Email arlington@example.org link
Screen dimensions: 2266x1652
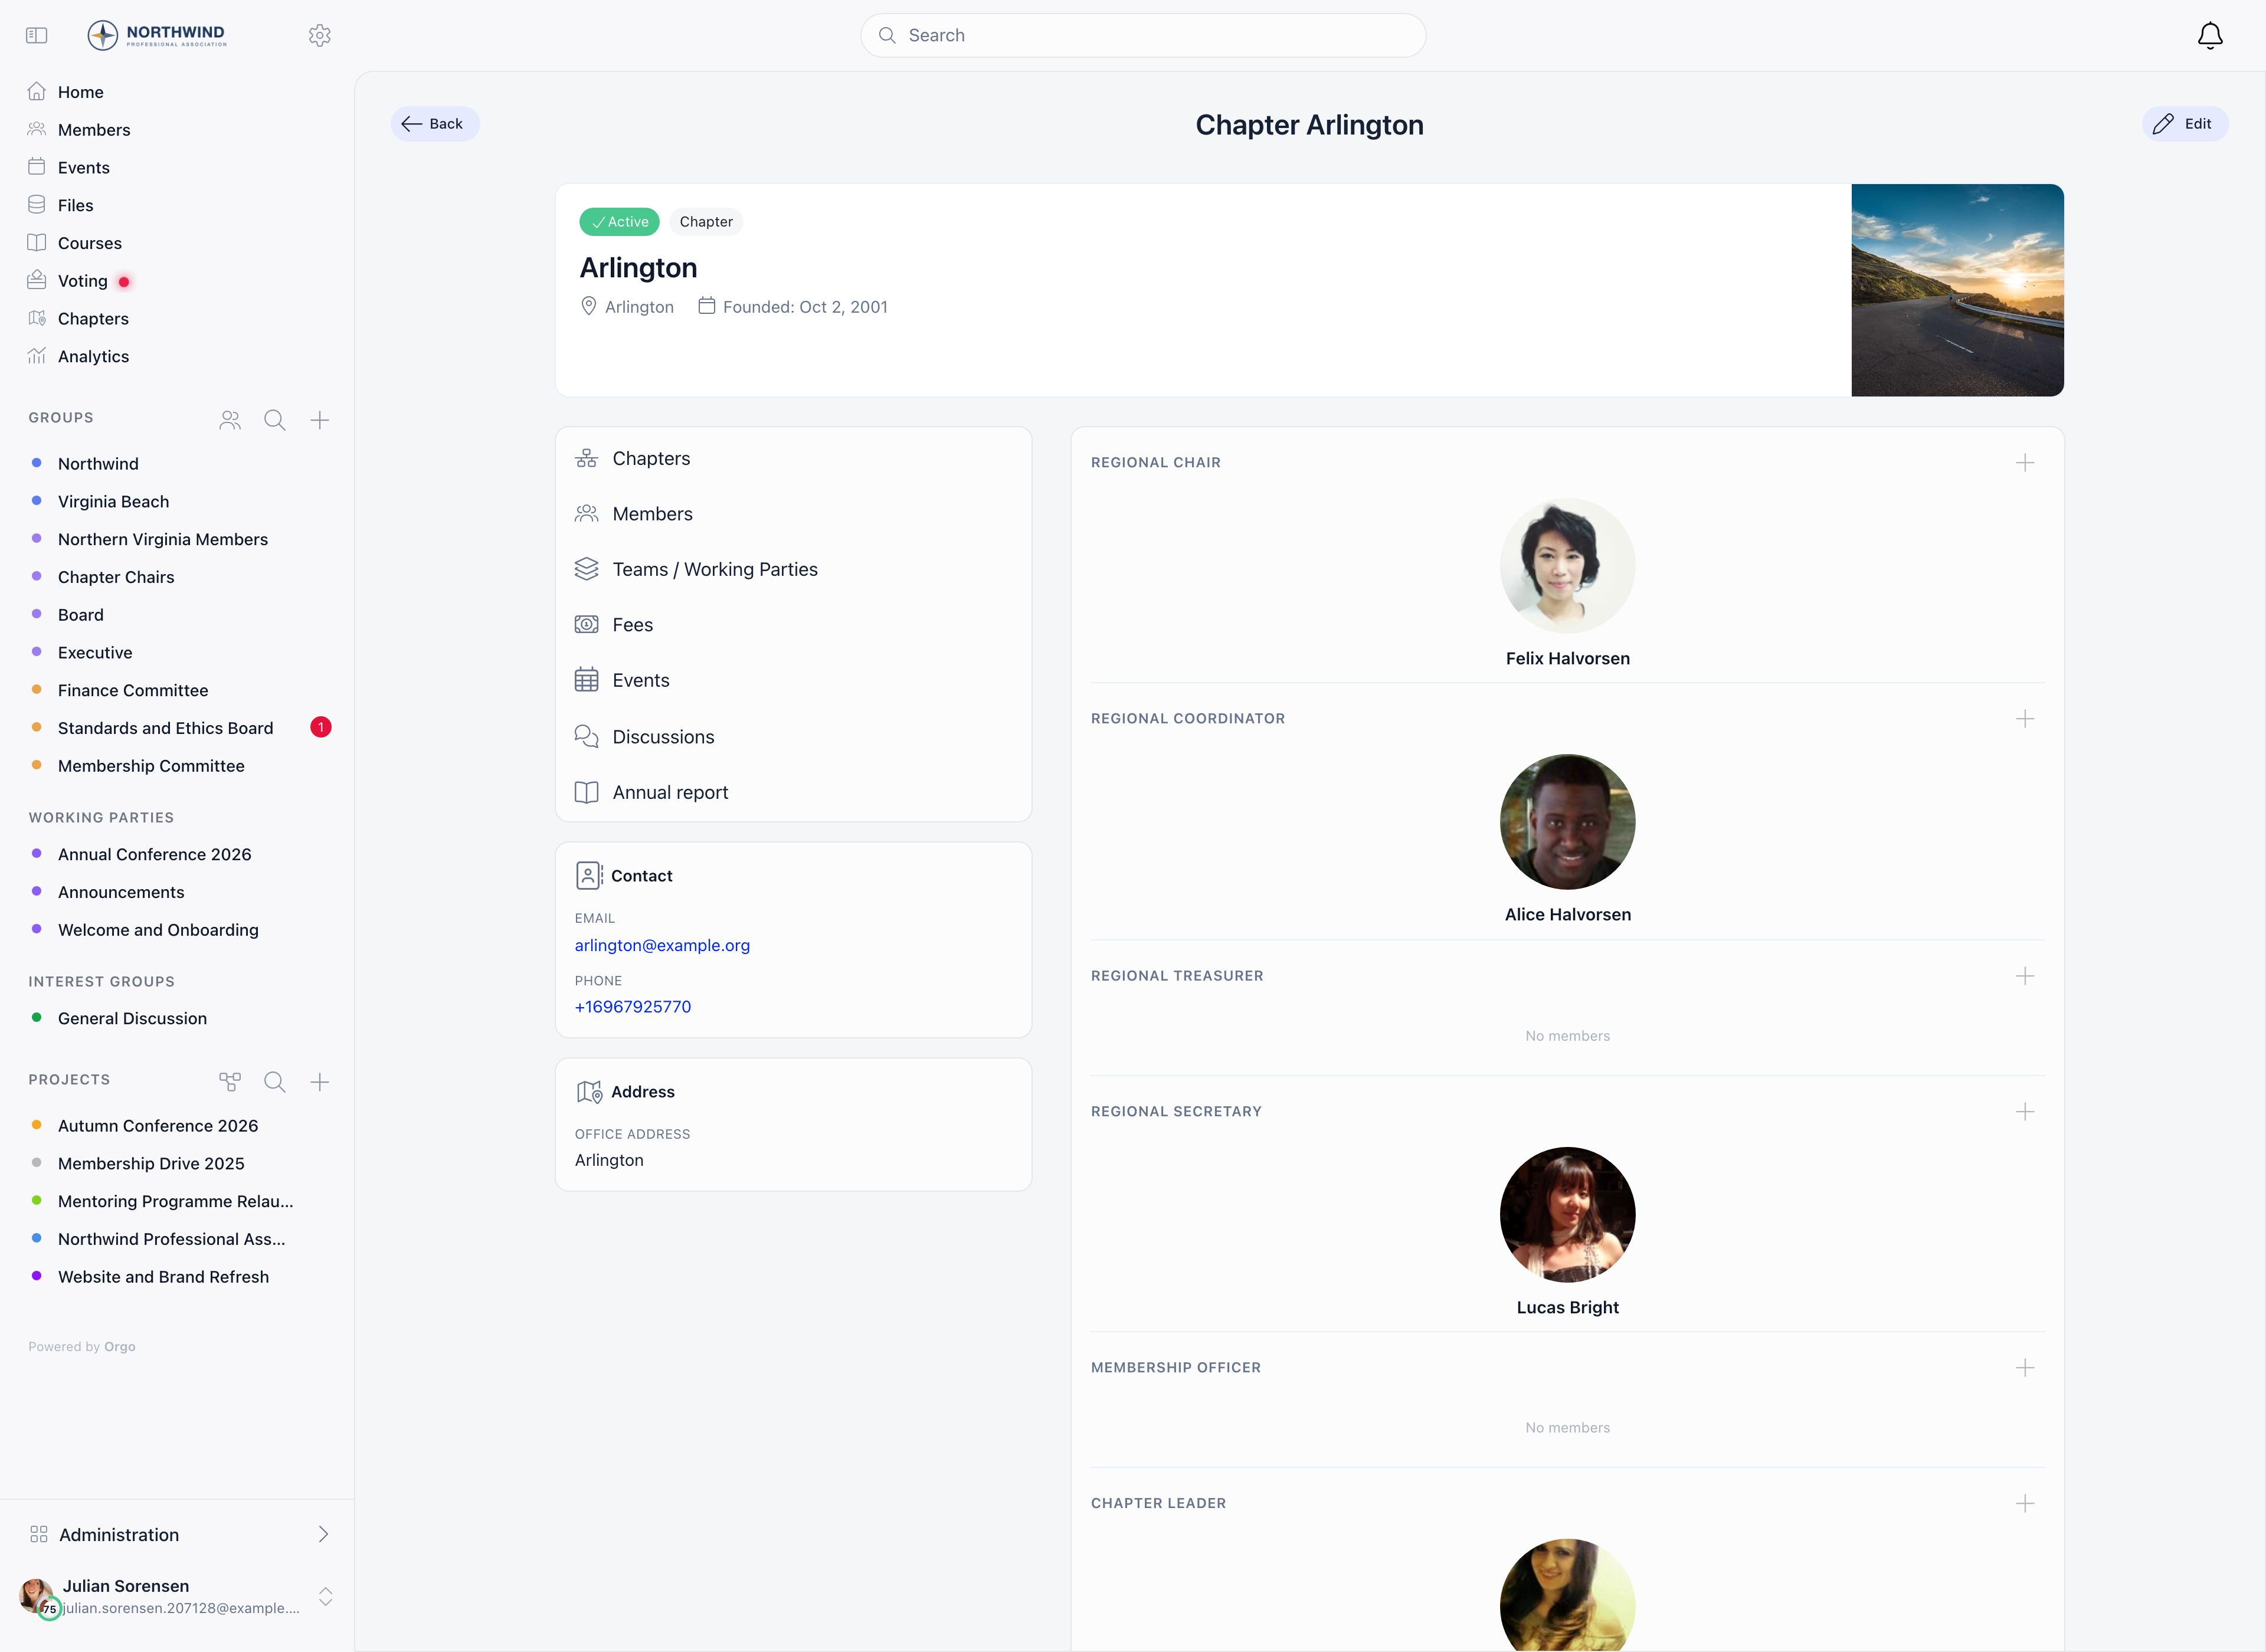(662, 946)
